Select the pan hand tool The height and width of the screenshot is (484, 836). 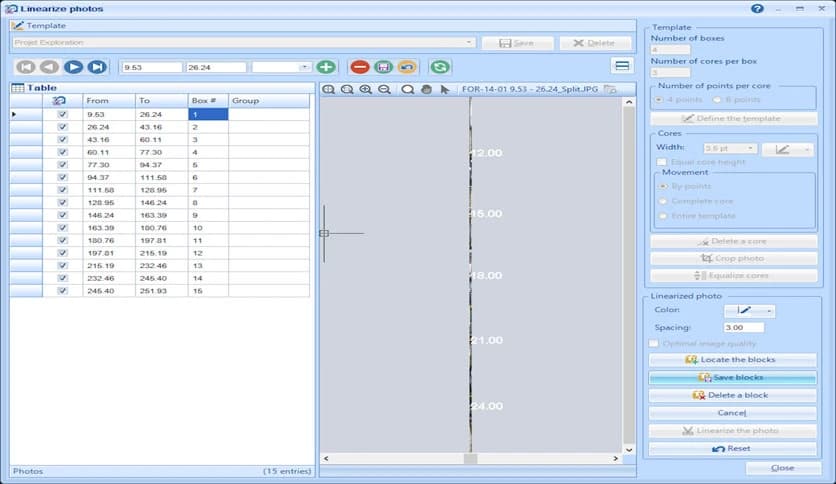click(x=427, y=89)
